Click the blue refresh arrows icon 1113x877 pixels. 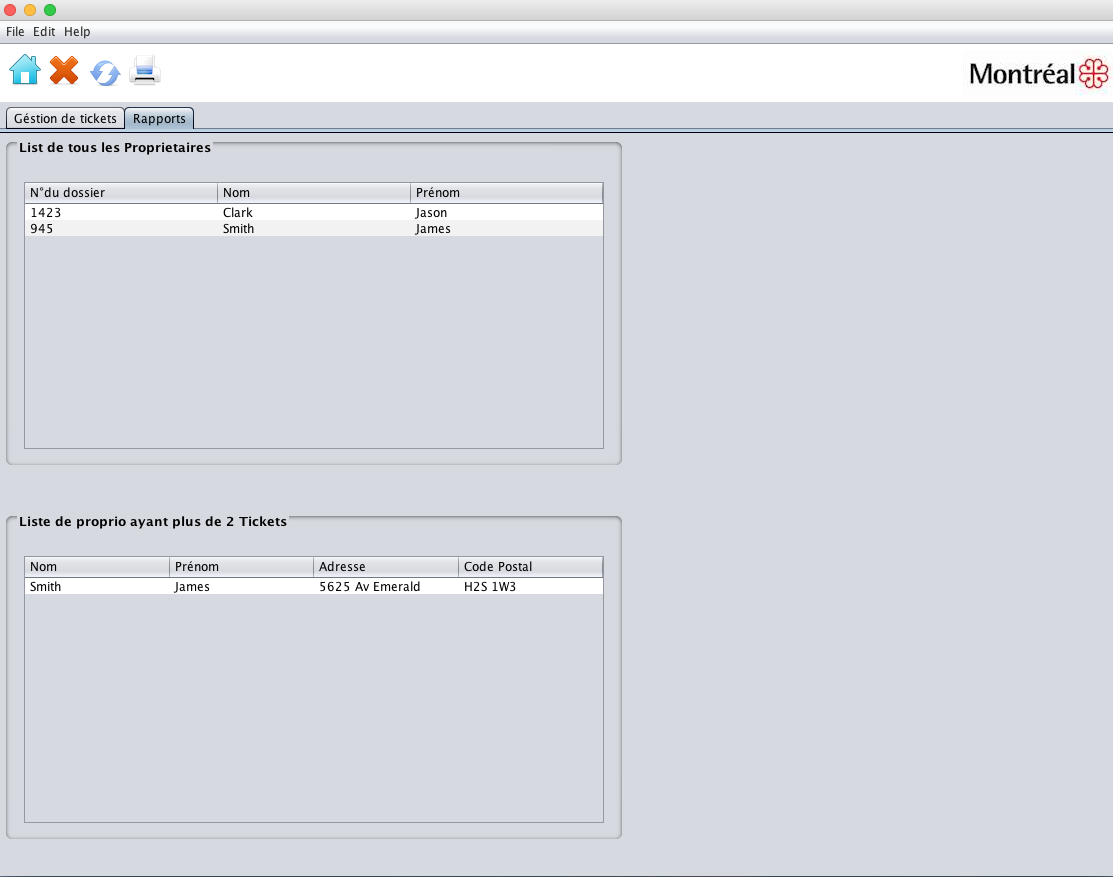click(x=105, y=72)
